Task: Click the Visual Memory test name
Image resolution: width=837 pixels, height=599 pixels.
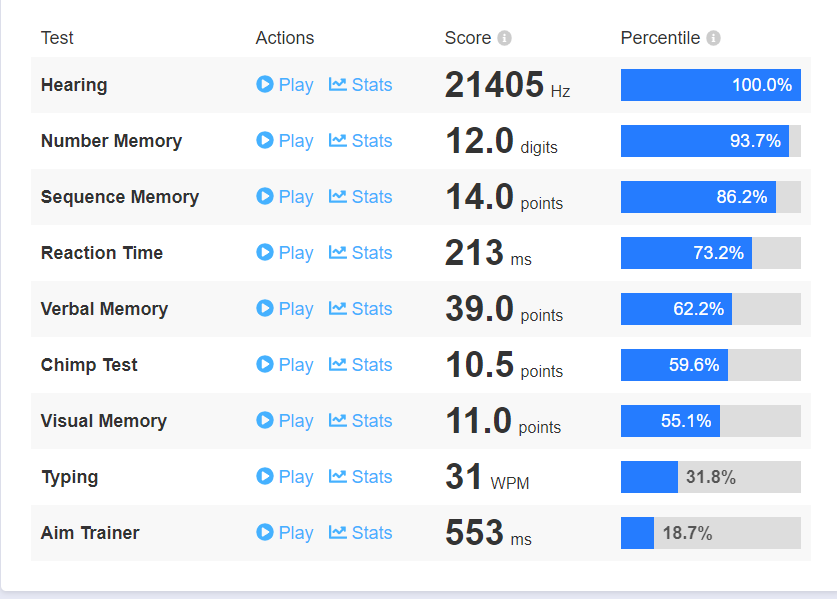Action: tap(104, 421)
